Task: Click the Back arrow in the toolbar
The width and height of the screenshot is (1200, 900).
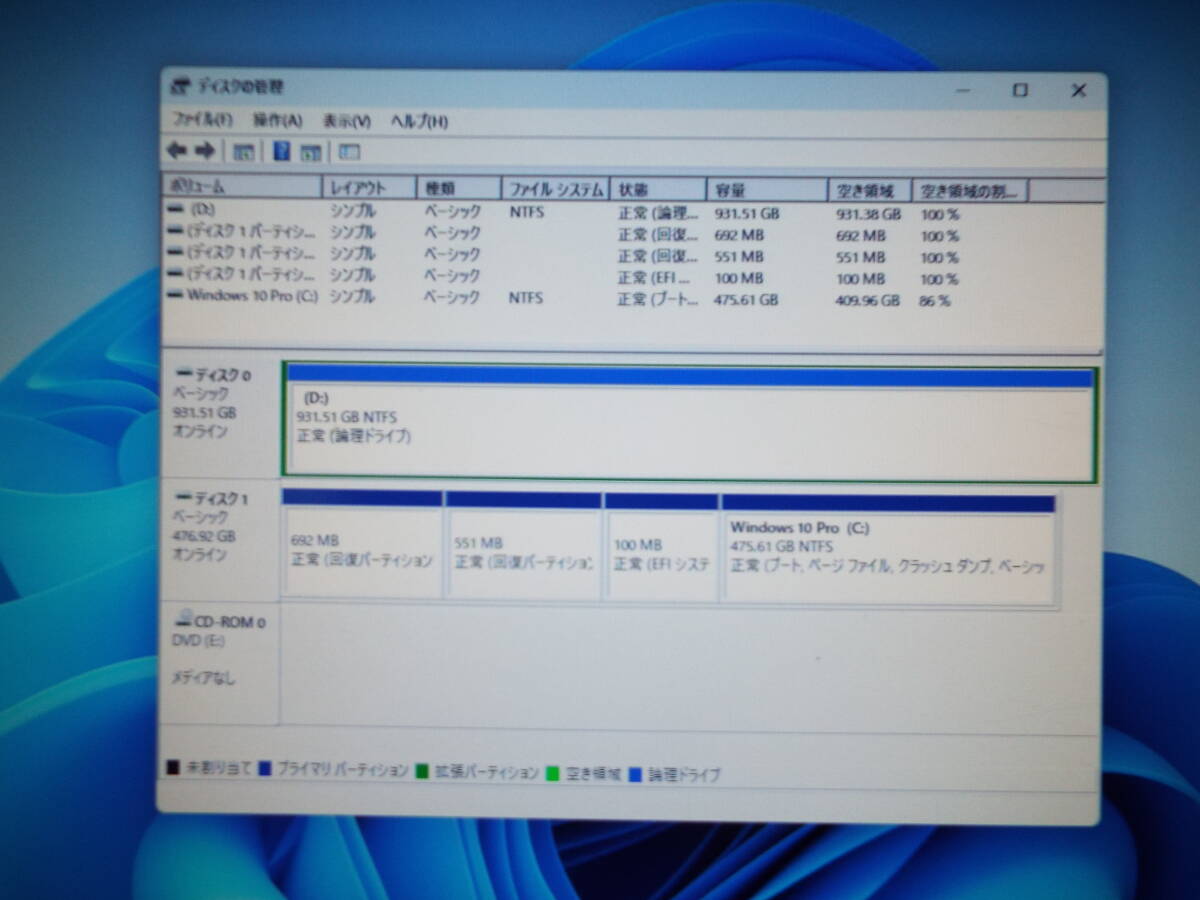Action: pos(177,151)
